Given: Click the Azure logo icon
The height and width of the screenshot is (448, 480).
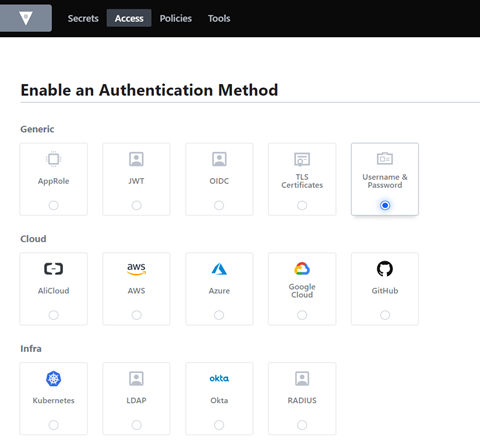Looking at the screenshot, I should tap(219, 269).
